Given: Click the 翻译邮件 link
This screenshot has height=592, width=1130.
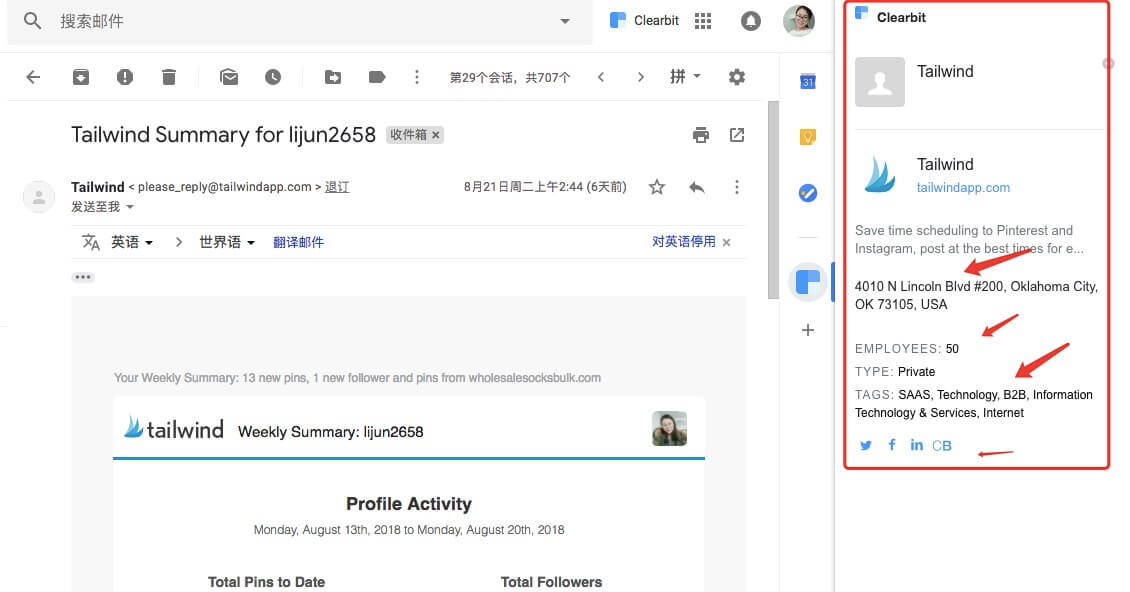Looking at the screenshot, I should coord(298,242).
